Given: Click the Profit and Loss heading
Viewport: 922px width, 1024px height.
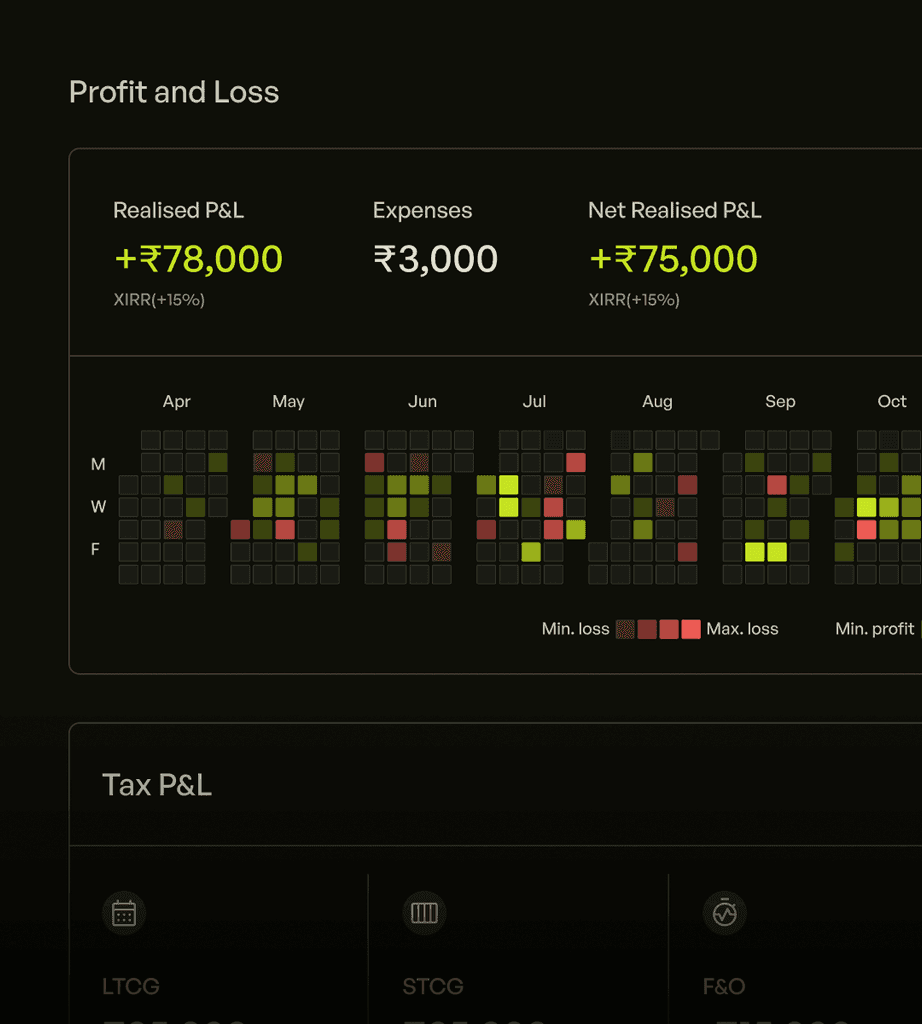Looking at the screenshot, I should [173, 92].
